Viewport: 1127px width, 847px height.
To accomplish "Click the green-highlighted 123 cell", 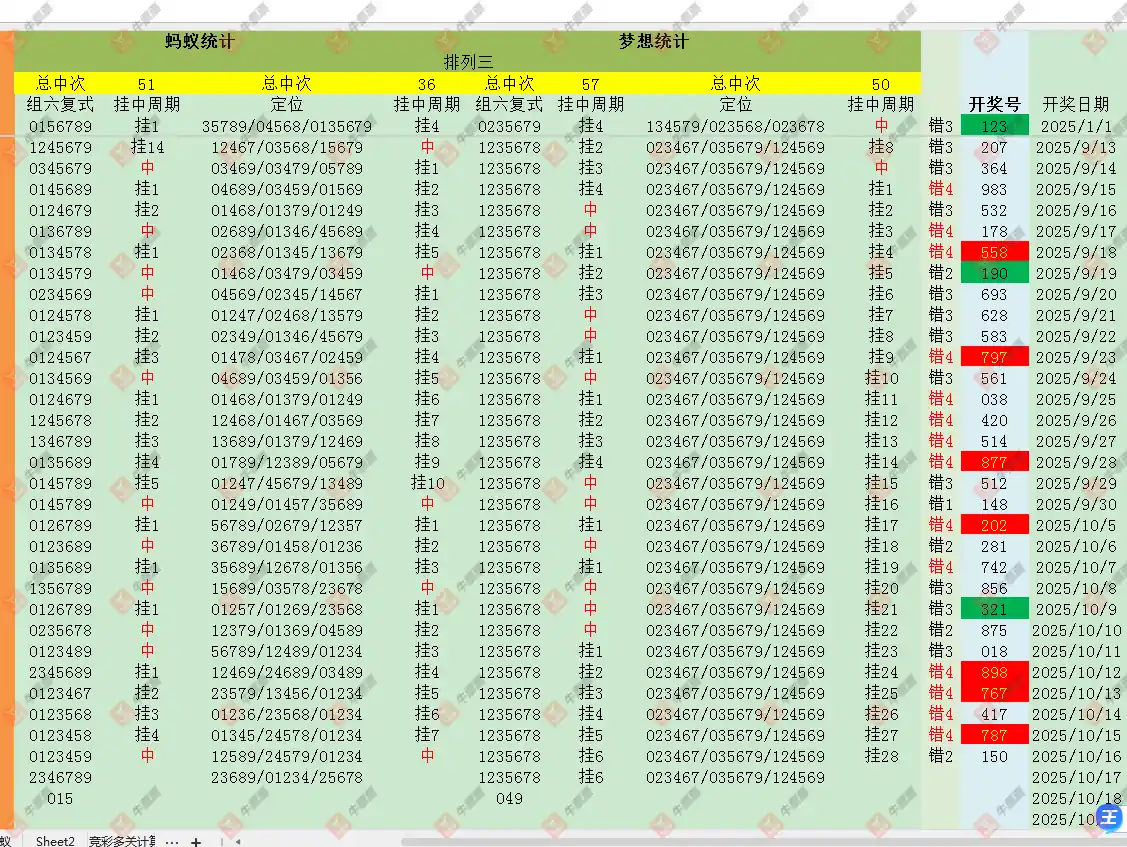I will (x=994, y=126).
